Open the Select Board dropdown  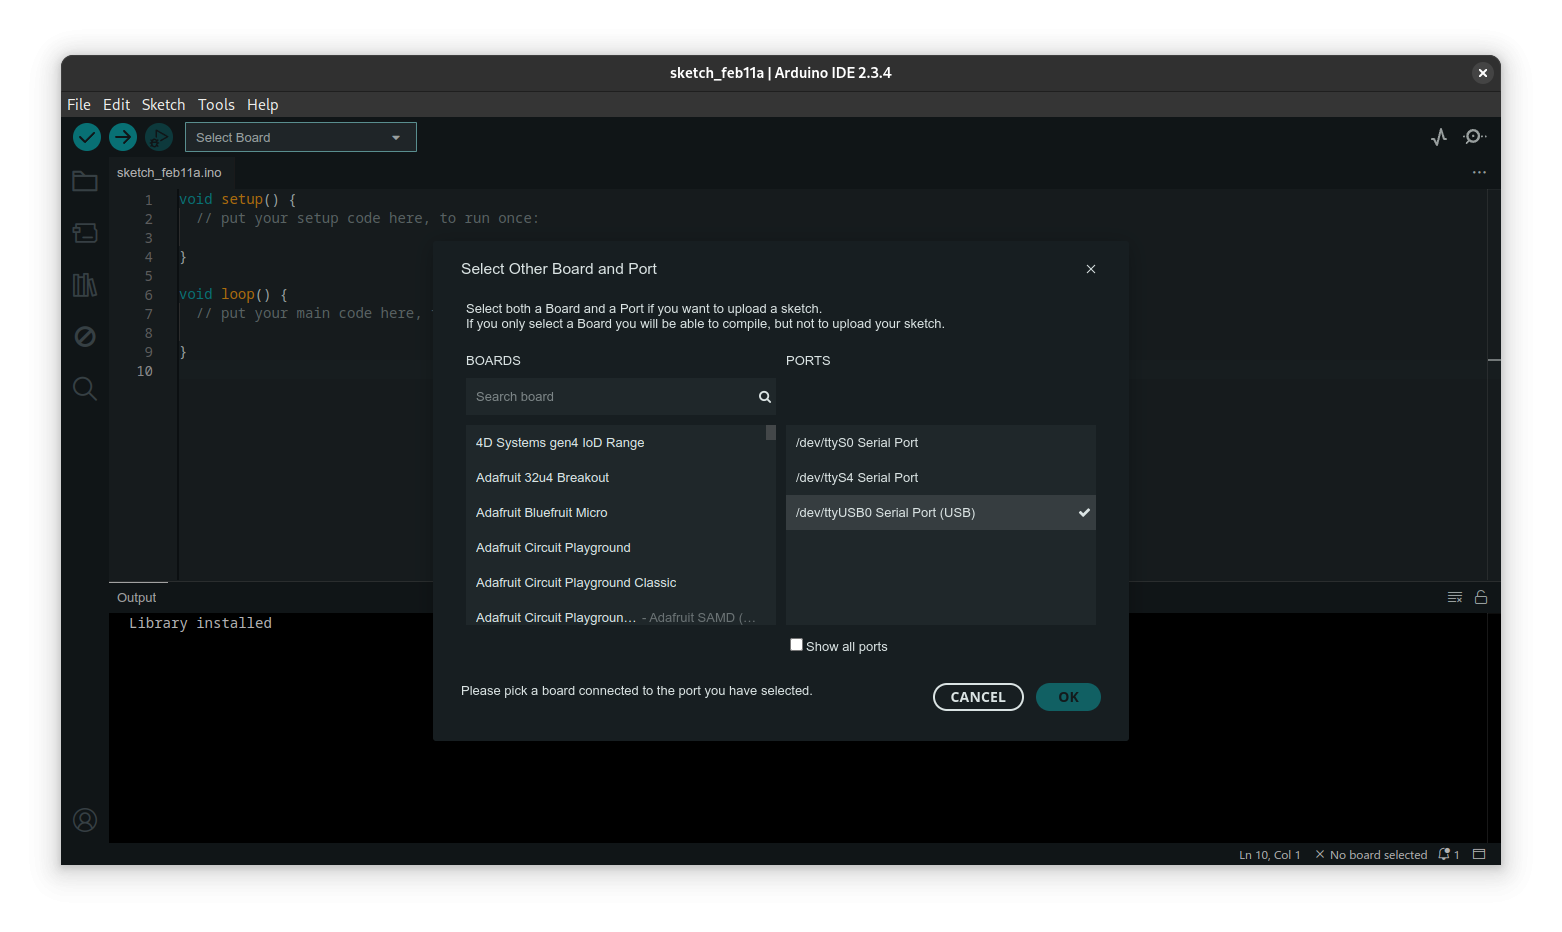click(x=301, y=137)
